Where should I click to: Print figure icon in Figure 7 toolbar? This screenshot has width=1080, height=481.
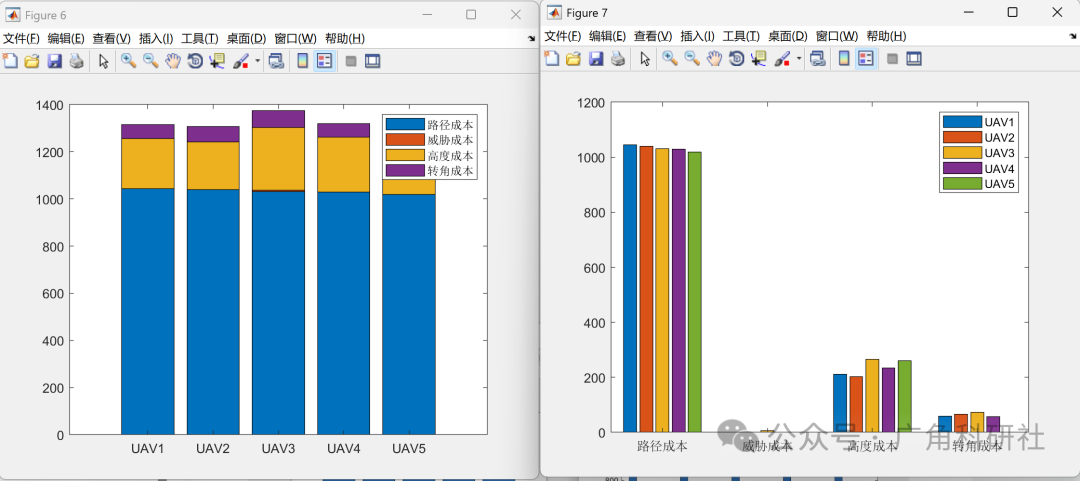click(x=618, y=59)
